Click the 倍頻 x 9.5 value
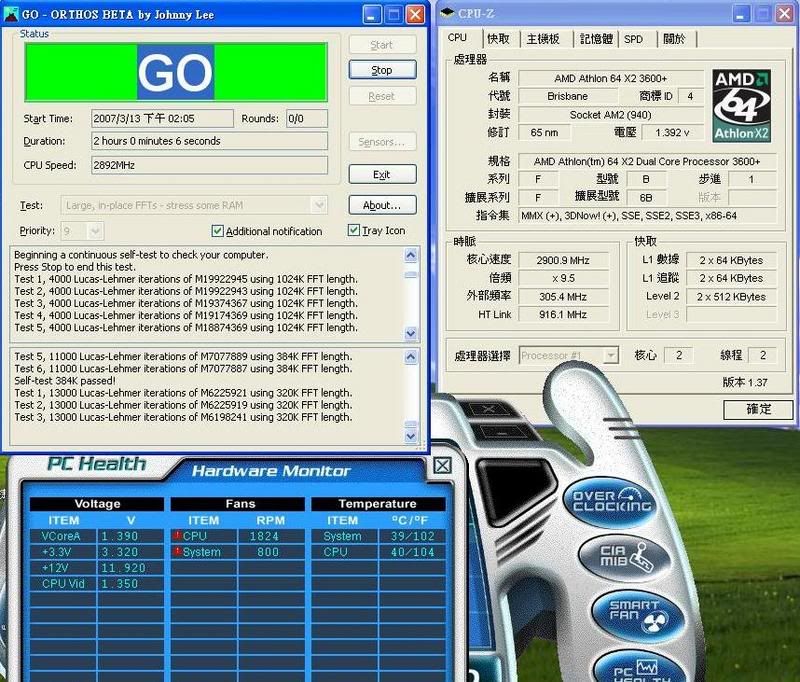This screenshot has height=682, width=800. [563, 279]
